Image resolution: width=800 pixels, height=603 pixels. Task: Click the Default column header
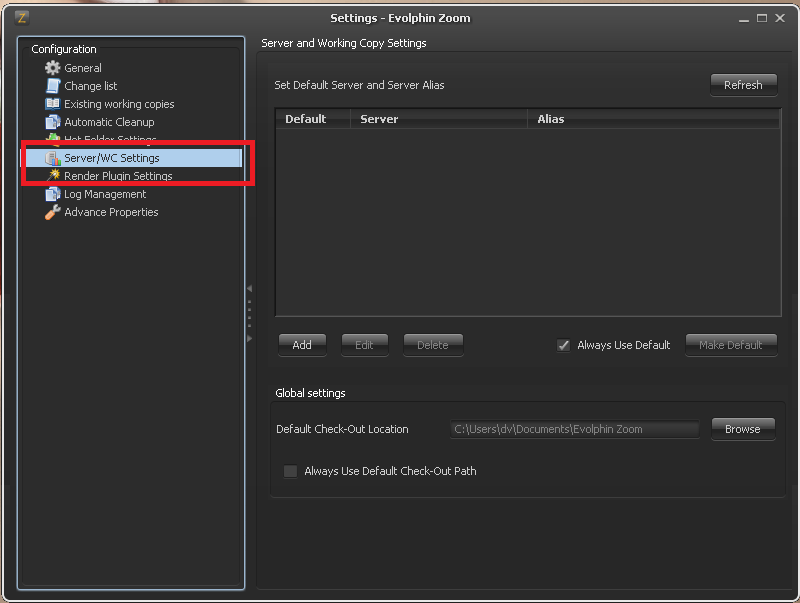[x=313, y=119]
